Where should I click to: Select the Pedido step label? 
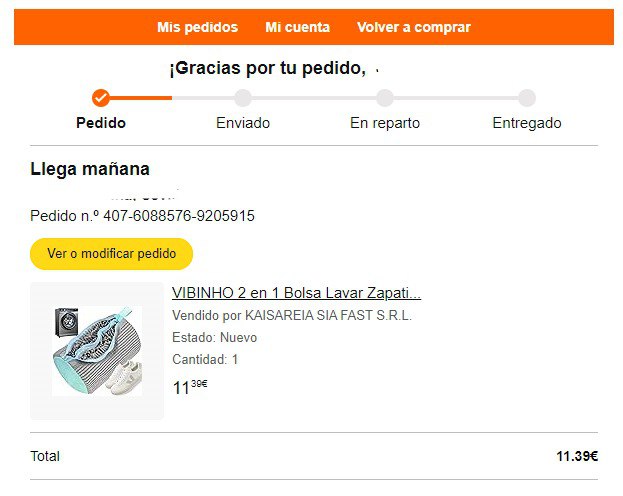[101, 123]
